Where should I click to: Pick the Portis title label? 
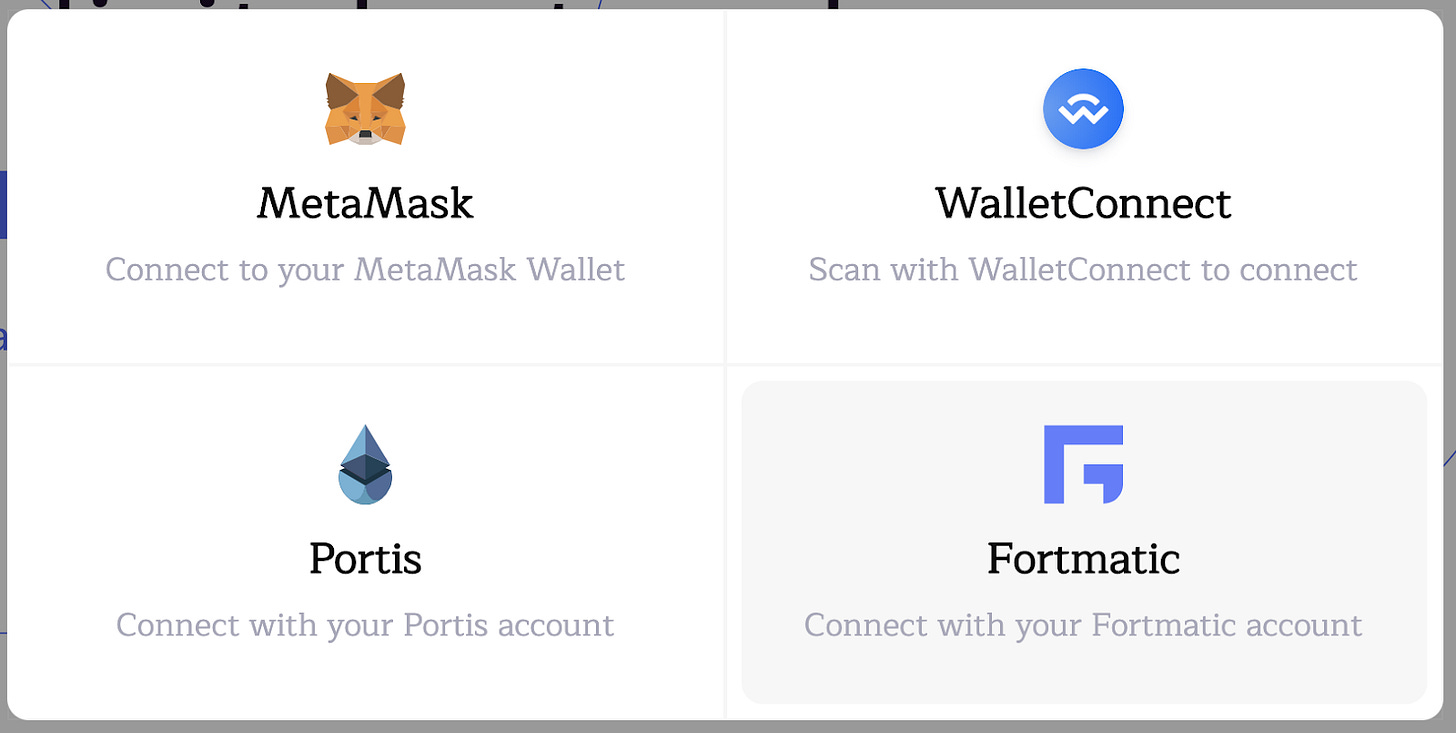coord(365,558)
